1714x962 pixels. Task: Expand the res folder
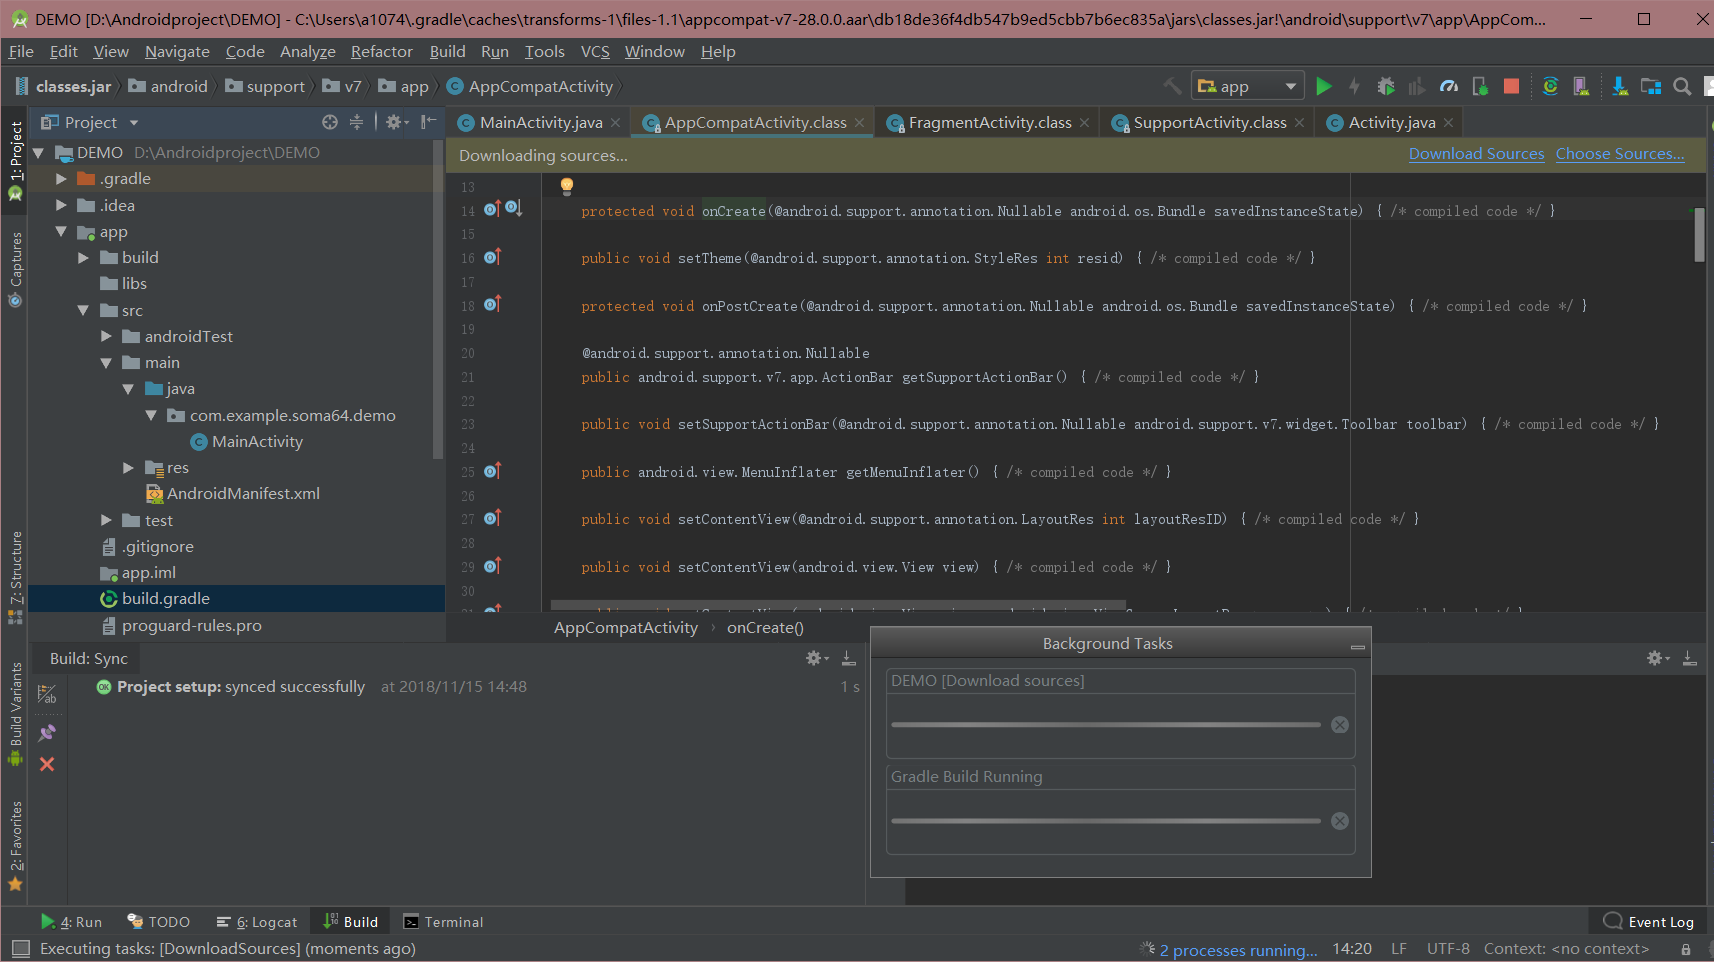click(x=128, y=467)
